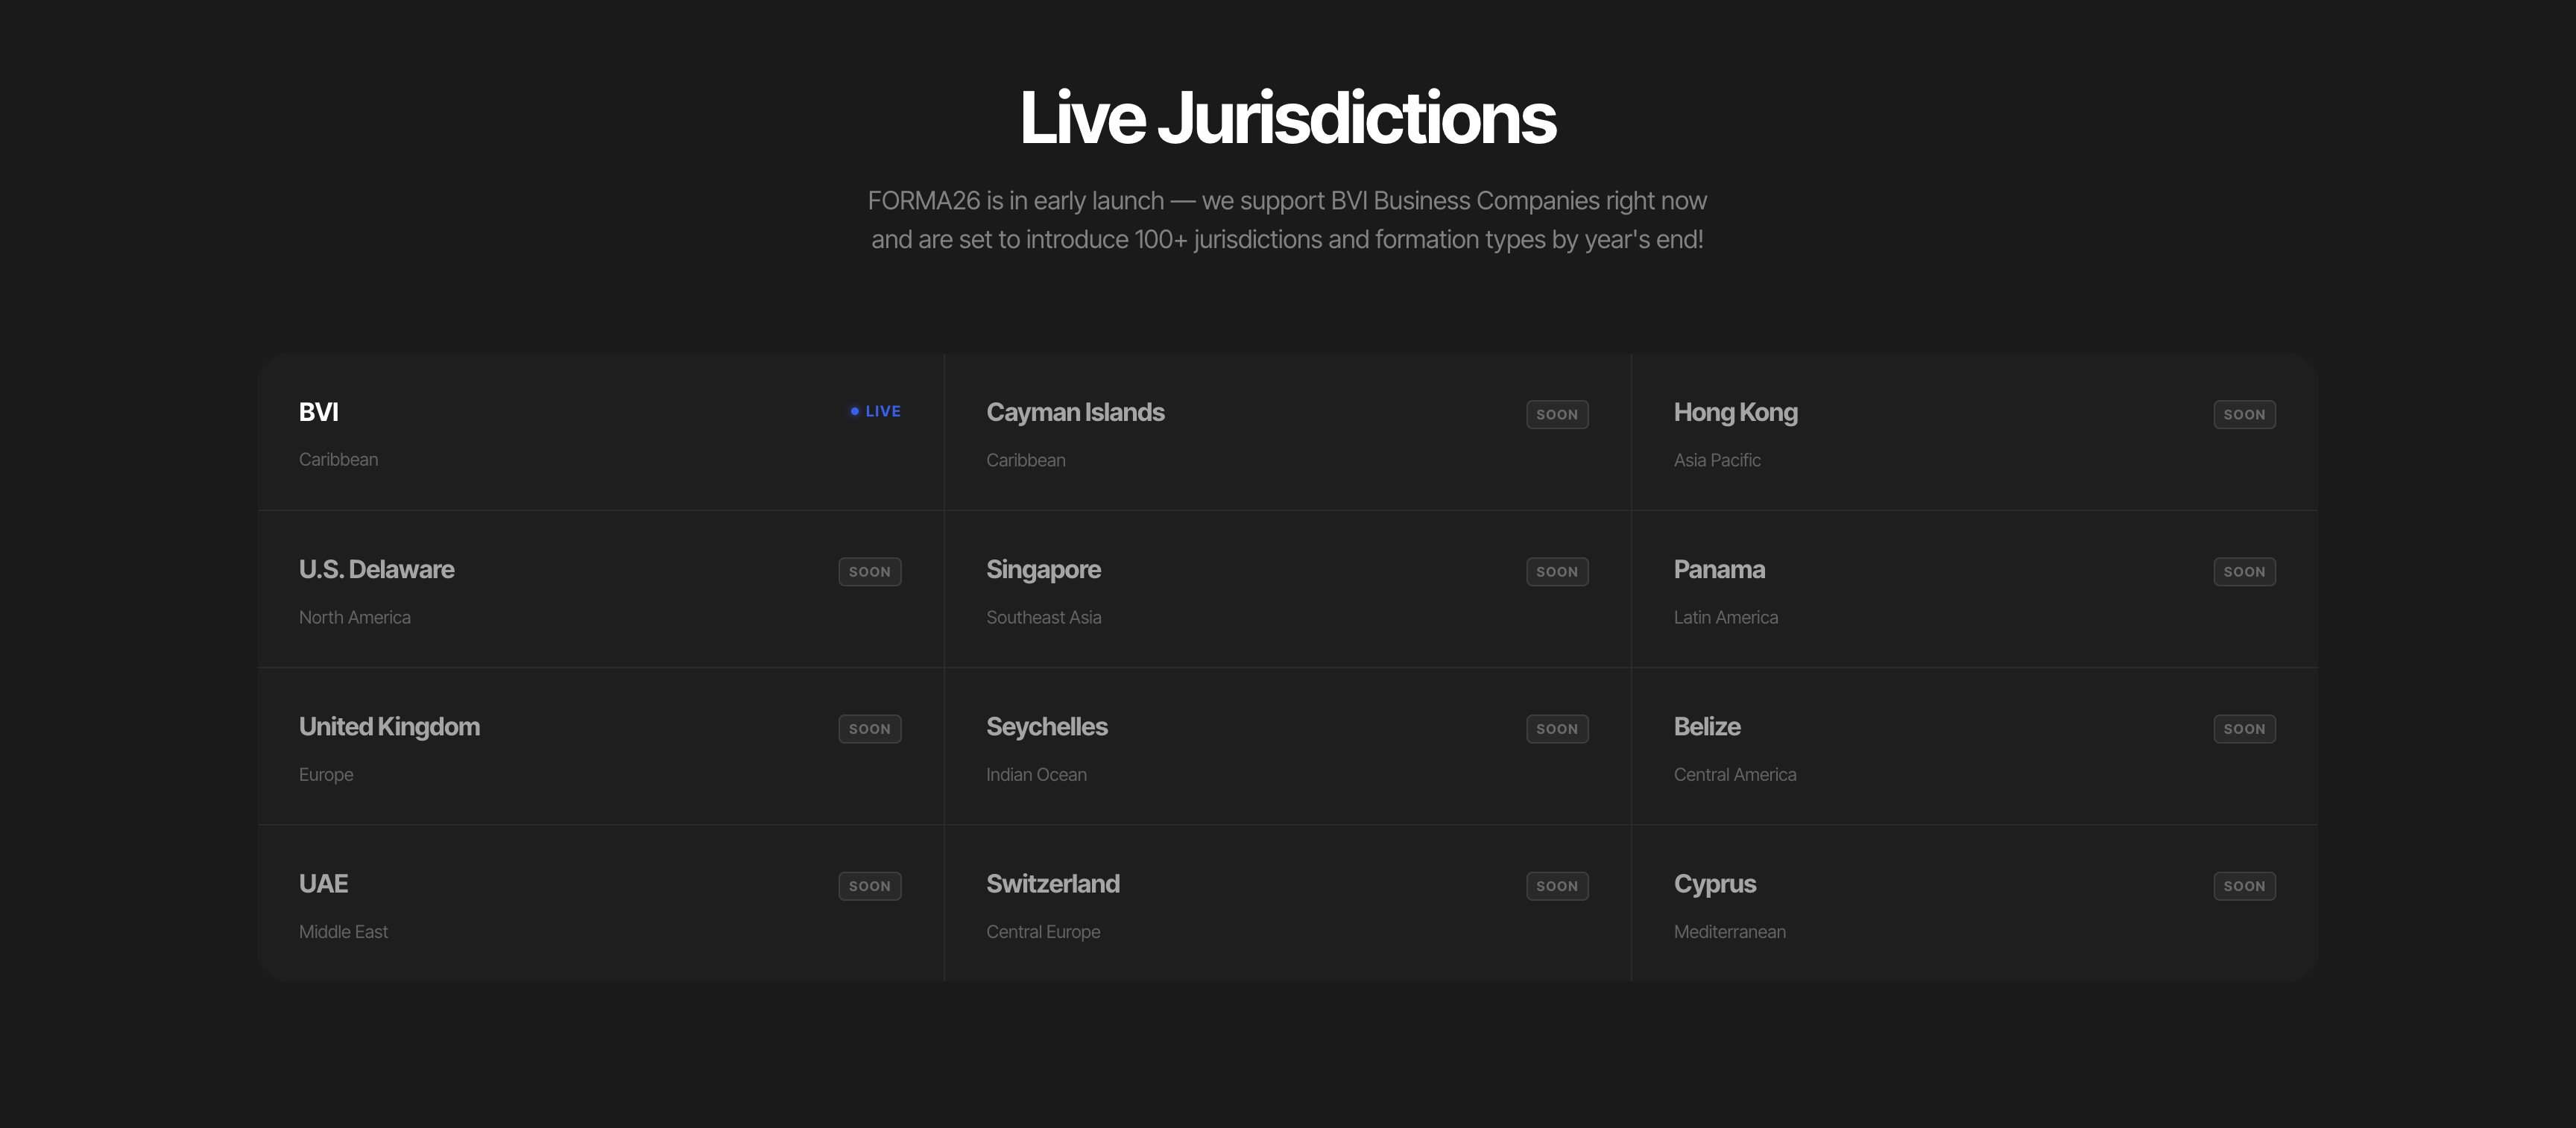Open the Panama jurisdiction entry
The width and height of the screenshot is (2576, 1128).
click(x=1975, y=589)
